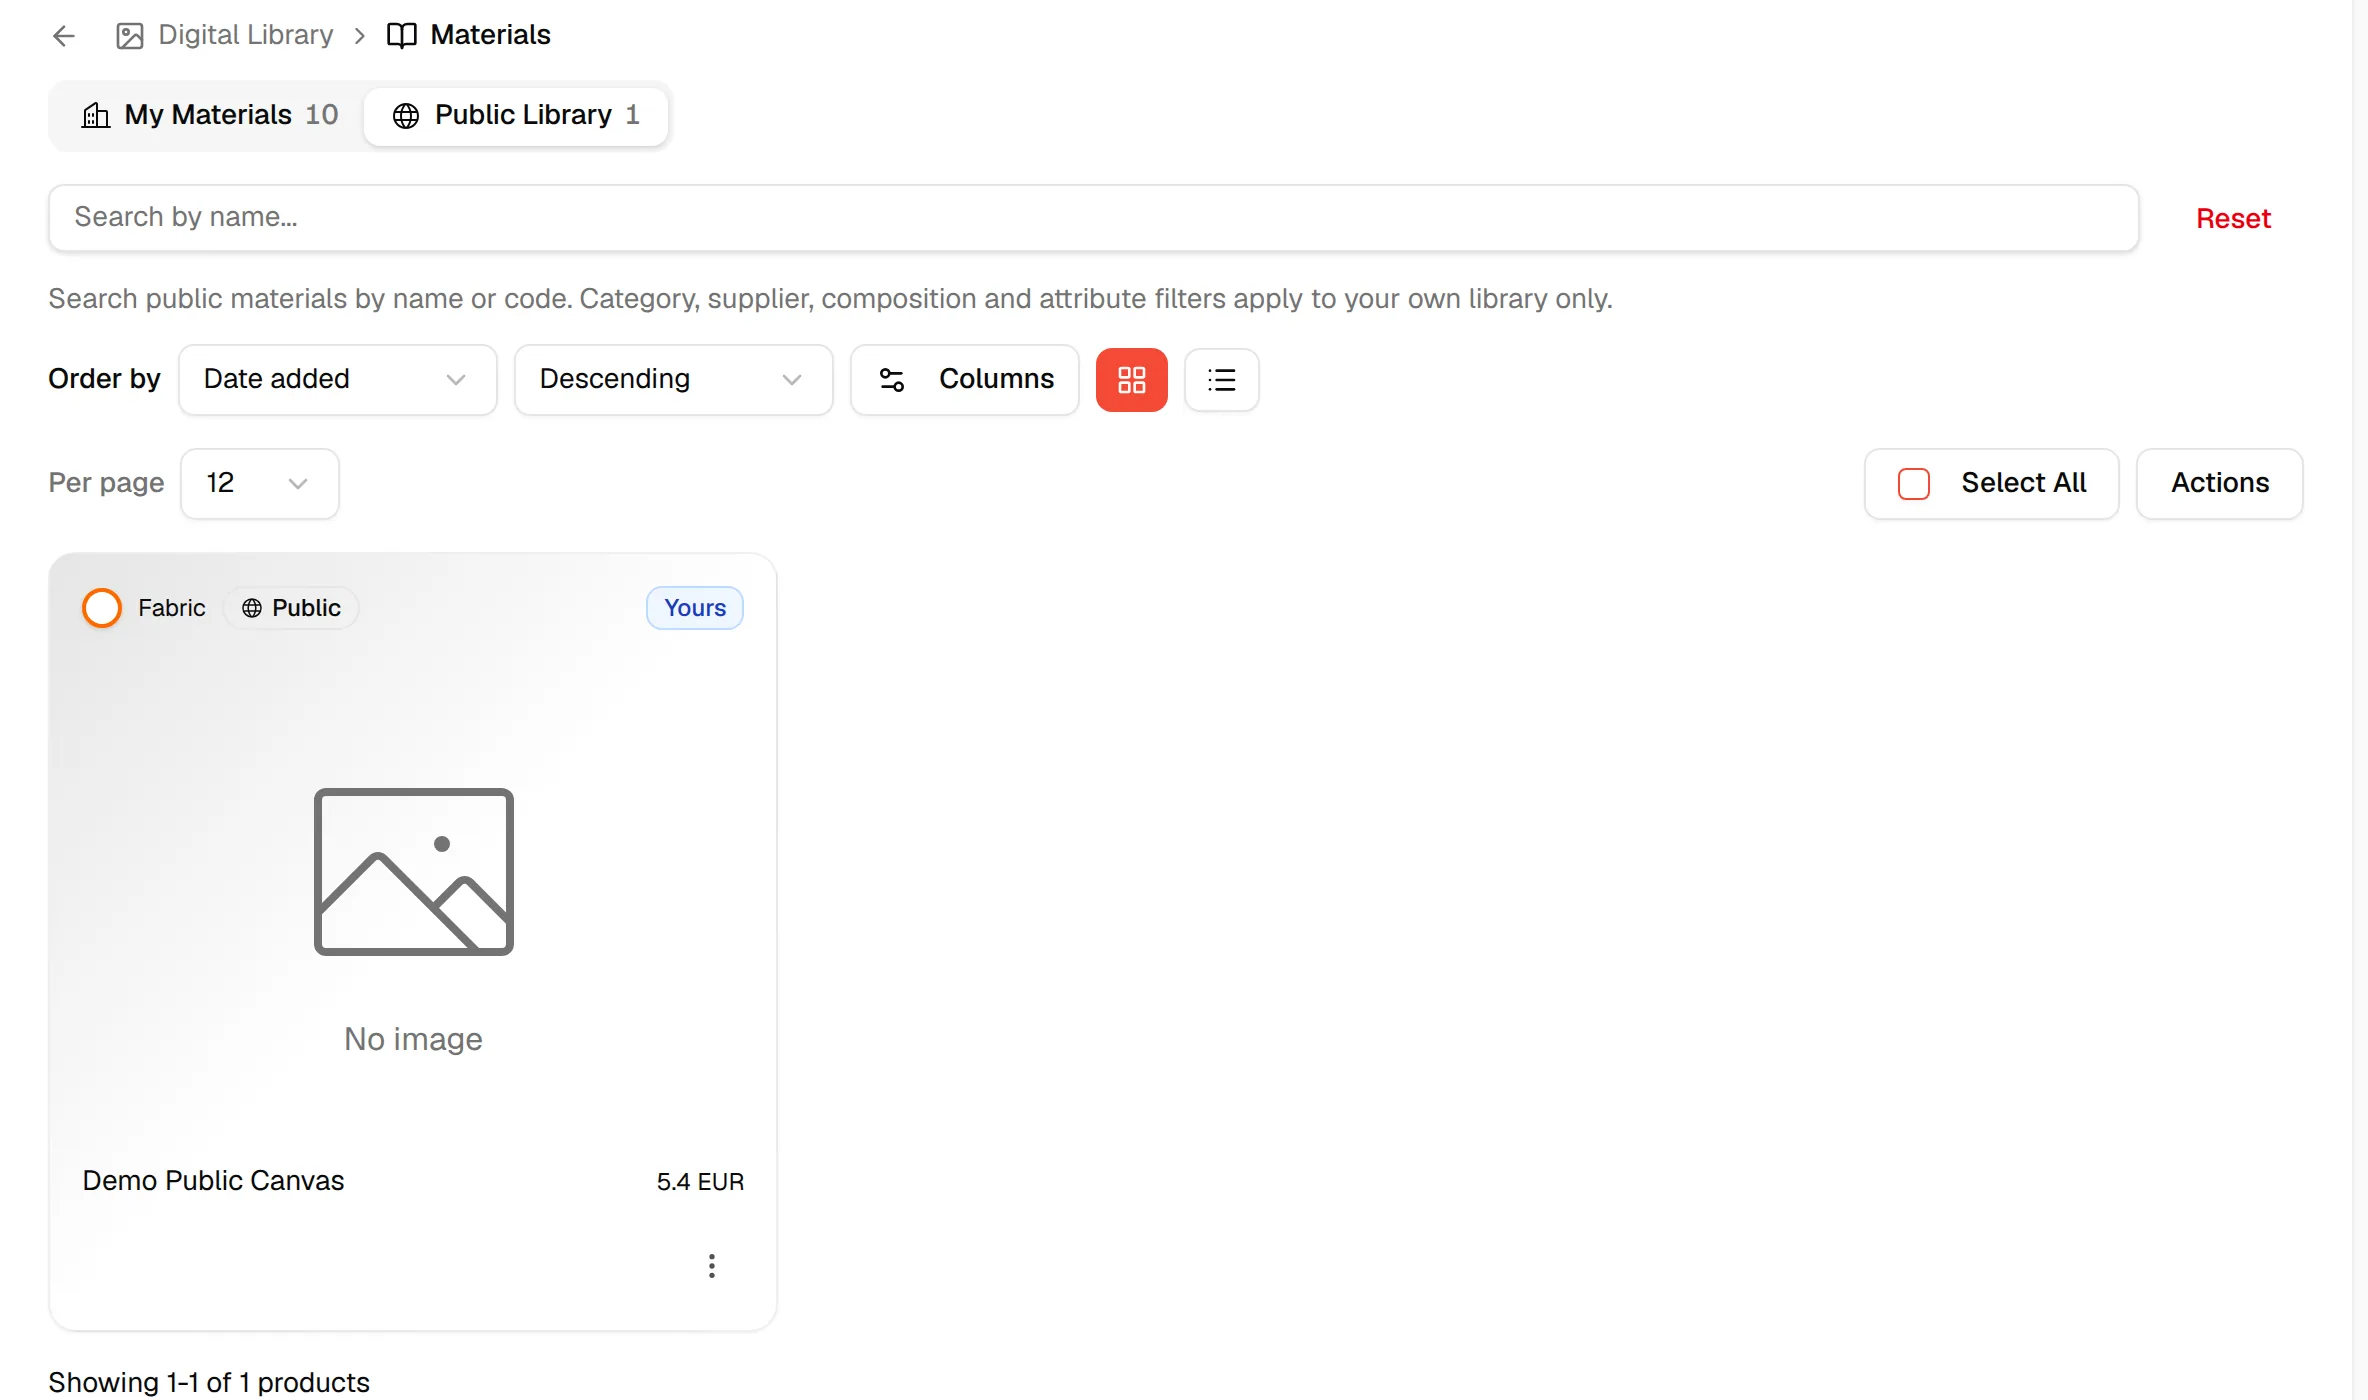The width and height of the screenshot is (2368, 1400).
Task: Click the Fabric category label
Action: click(x=172, y=608)
